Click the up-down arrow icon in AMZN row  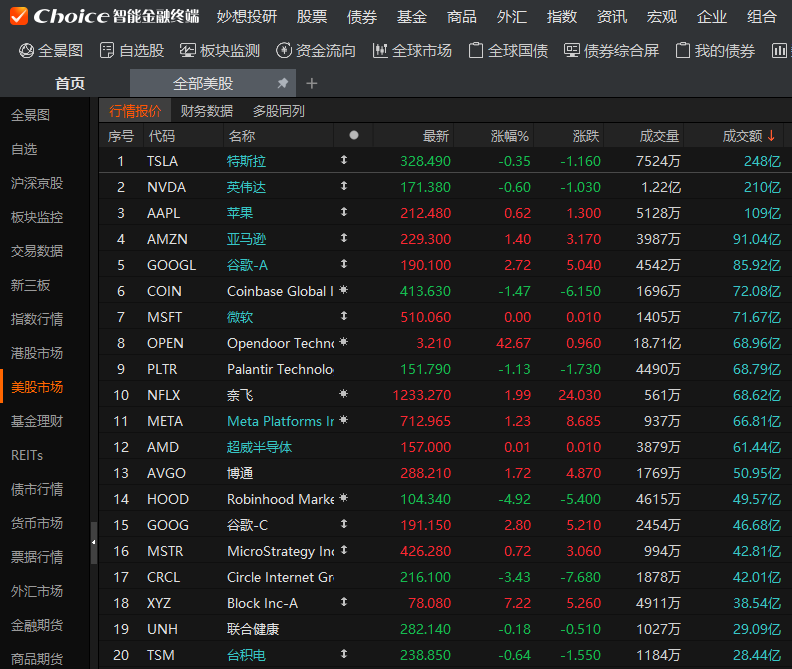[x=343, y=238]
